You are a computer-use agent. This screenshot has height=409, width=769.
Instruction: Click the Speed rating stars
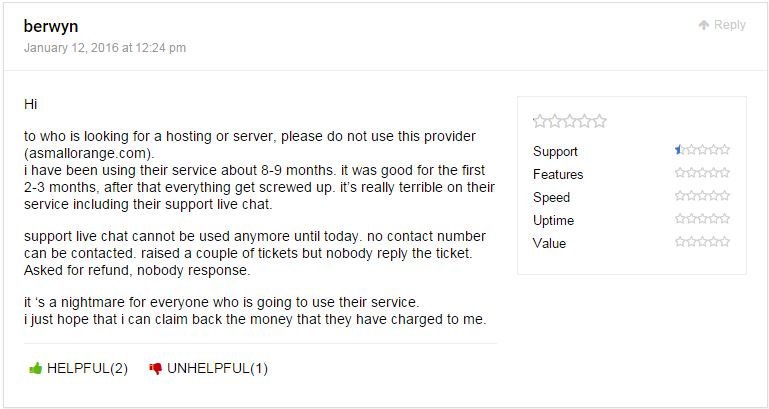pyautogui.click(x=702, y=196)
